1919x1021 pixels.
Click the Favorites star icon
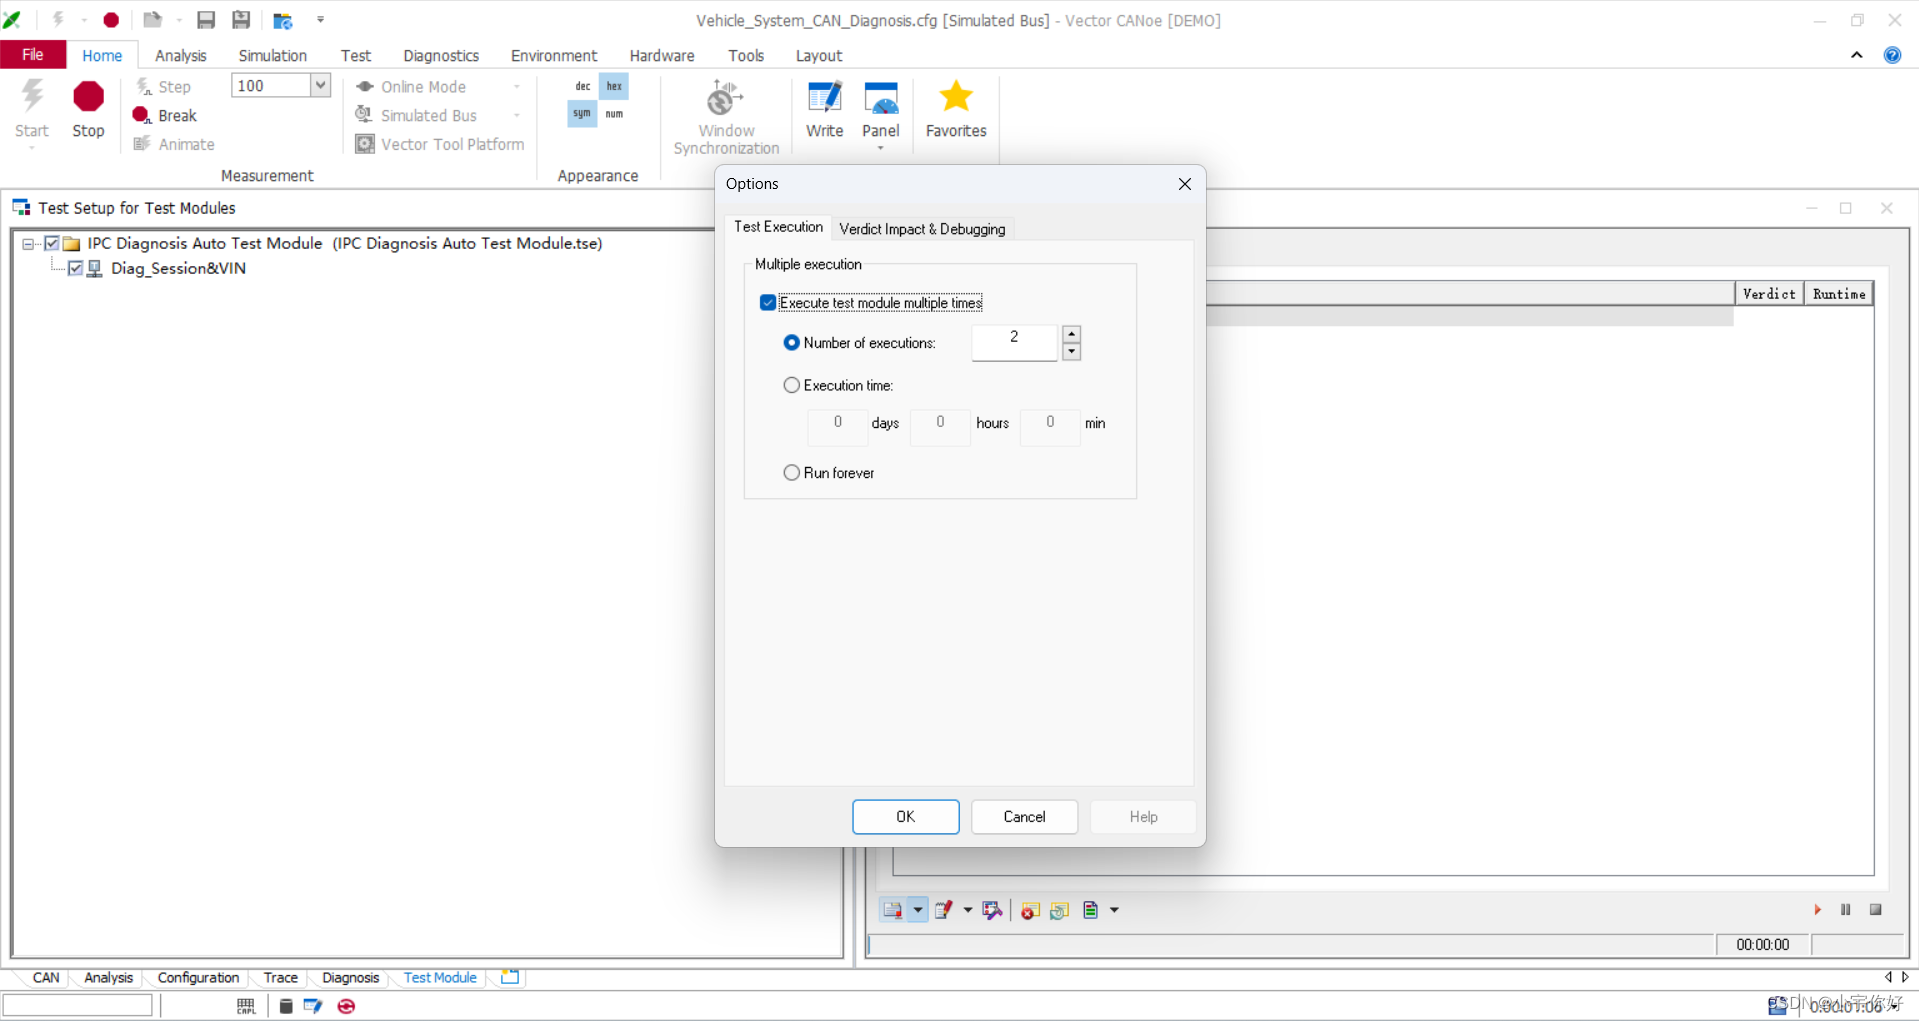click(x=956, y=97)
